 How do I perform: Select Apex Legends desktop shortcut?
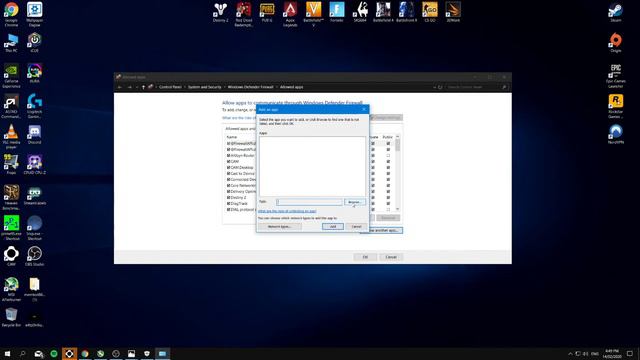(x=290, y=14)
